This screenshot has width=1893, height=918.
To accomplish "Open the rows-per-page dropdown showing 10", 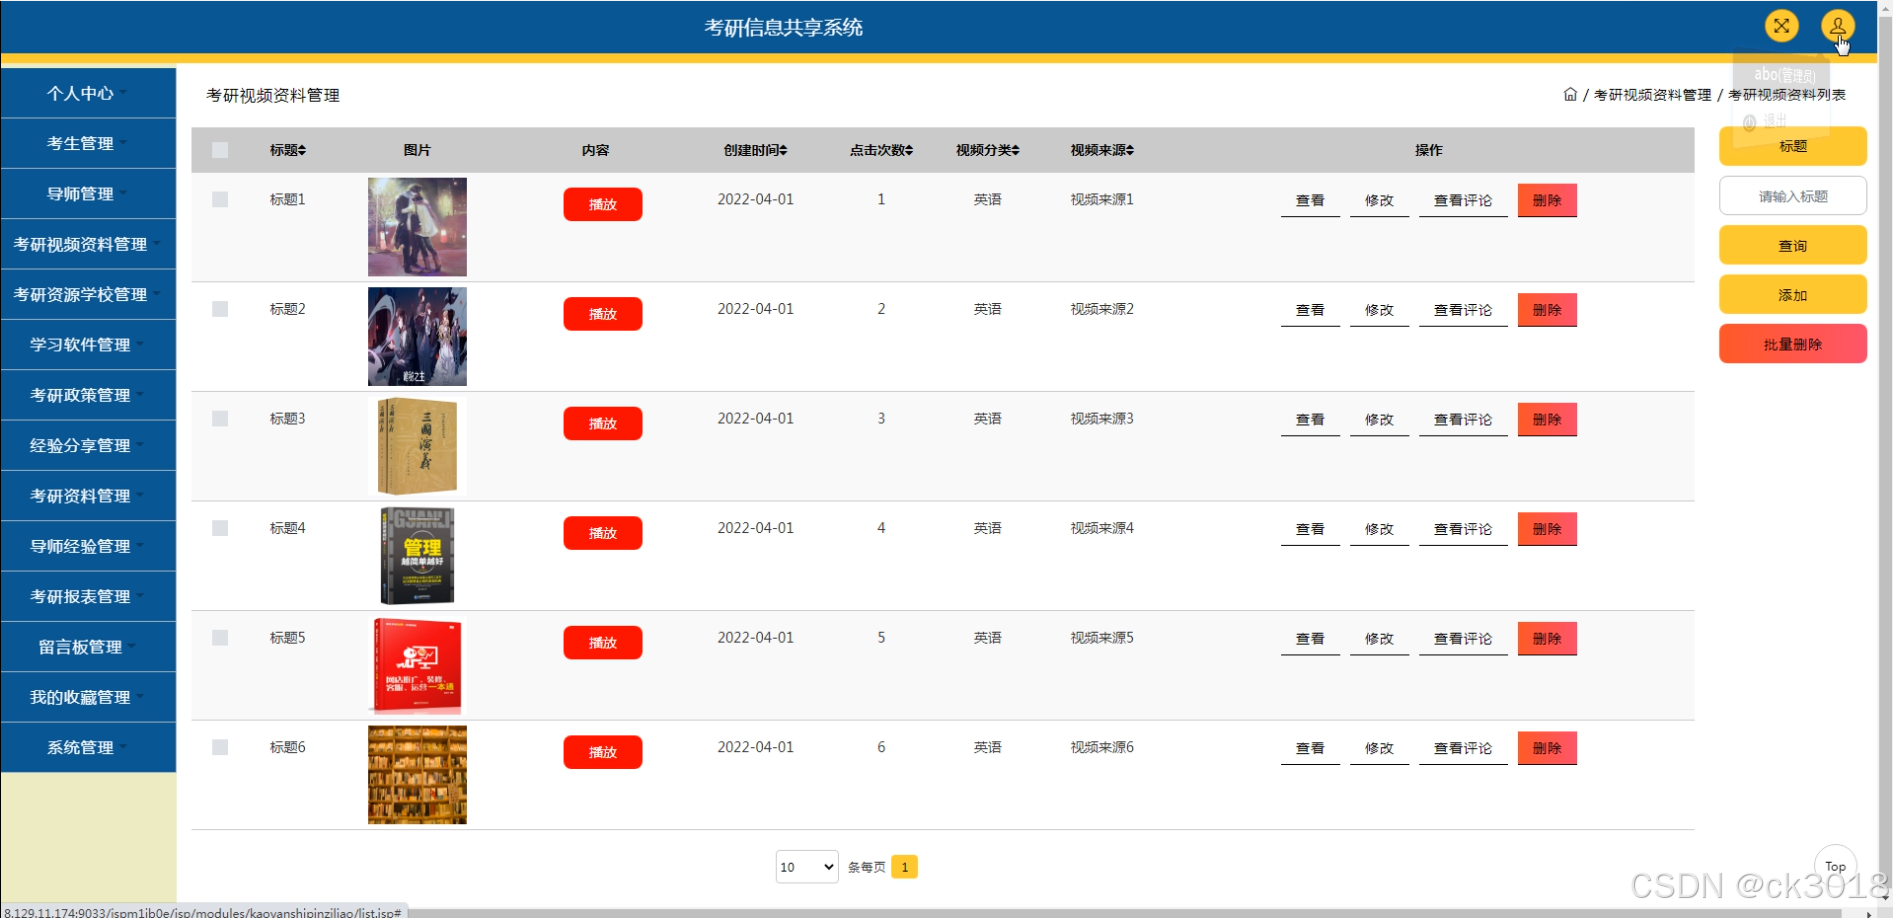I will 807,867.
